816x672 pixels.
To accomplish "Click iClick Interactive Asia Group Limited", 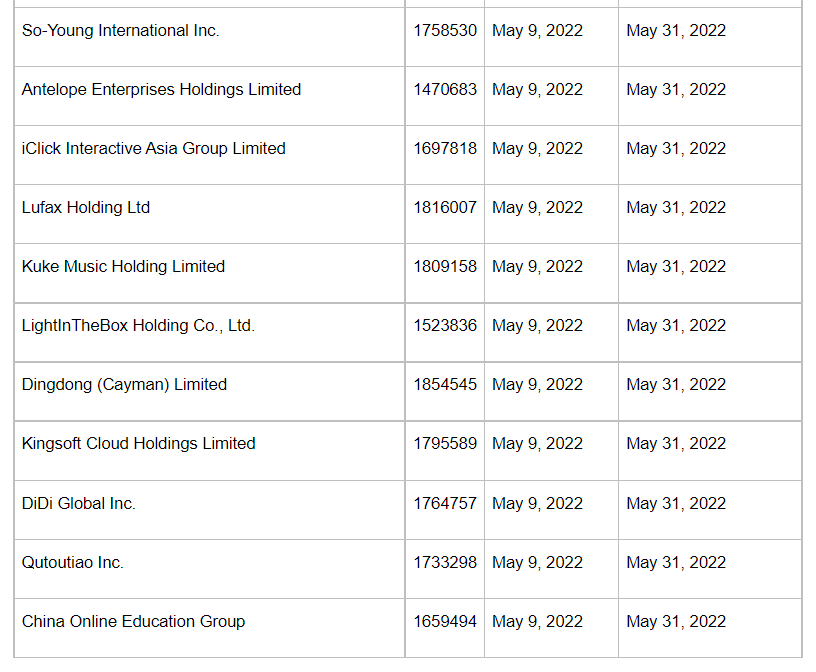I will click(154, 149).
